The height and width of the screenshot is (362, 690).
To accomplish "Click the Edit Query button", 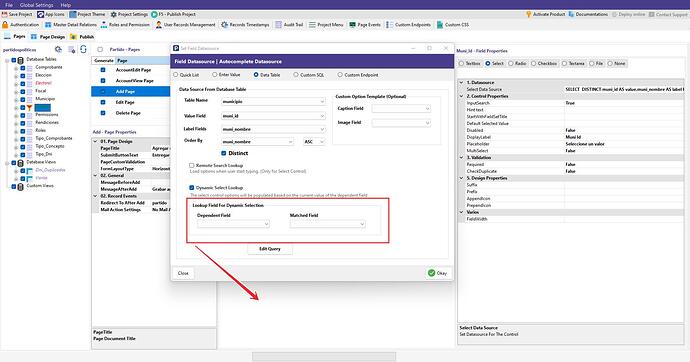I will 270,249.
